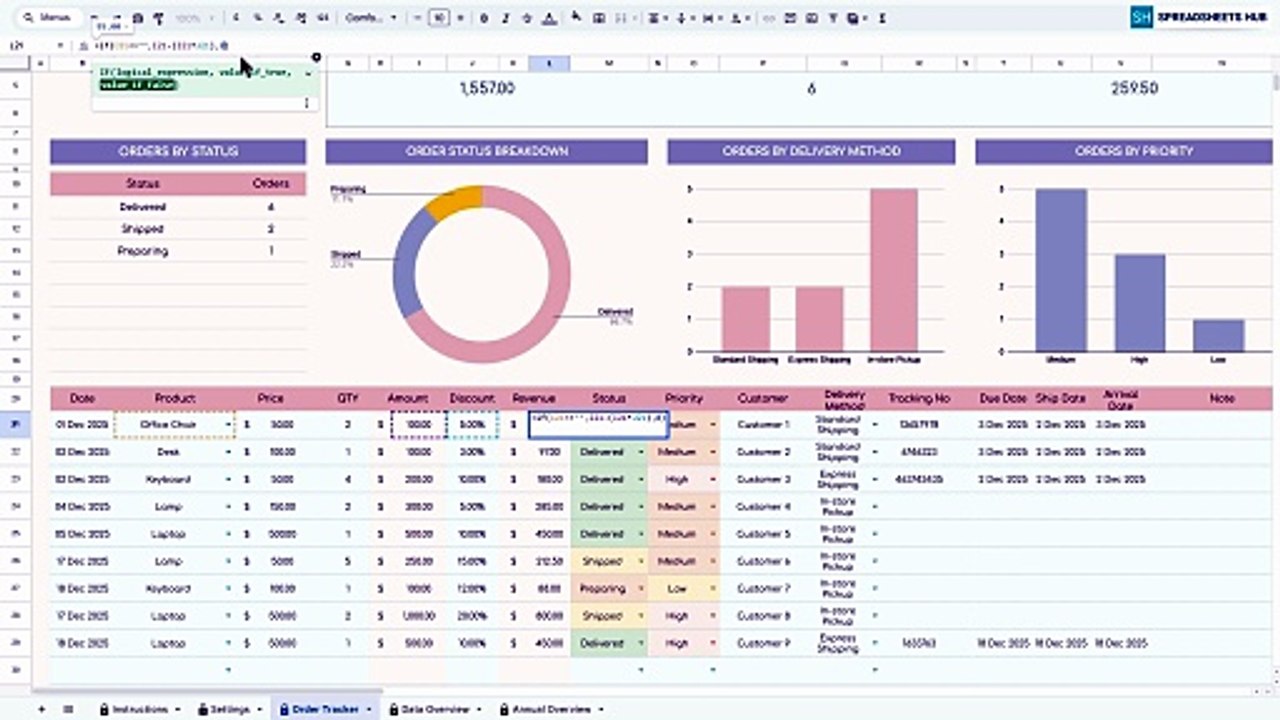Click the Add Sheet plus button

(41, 708)
